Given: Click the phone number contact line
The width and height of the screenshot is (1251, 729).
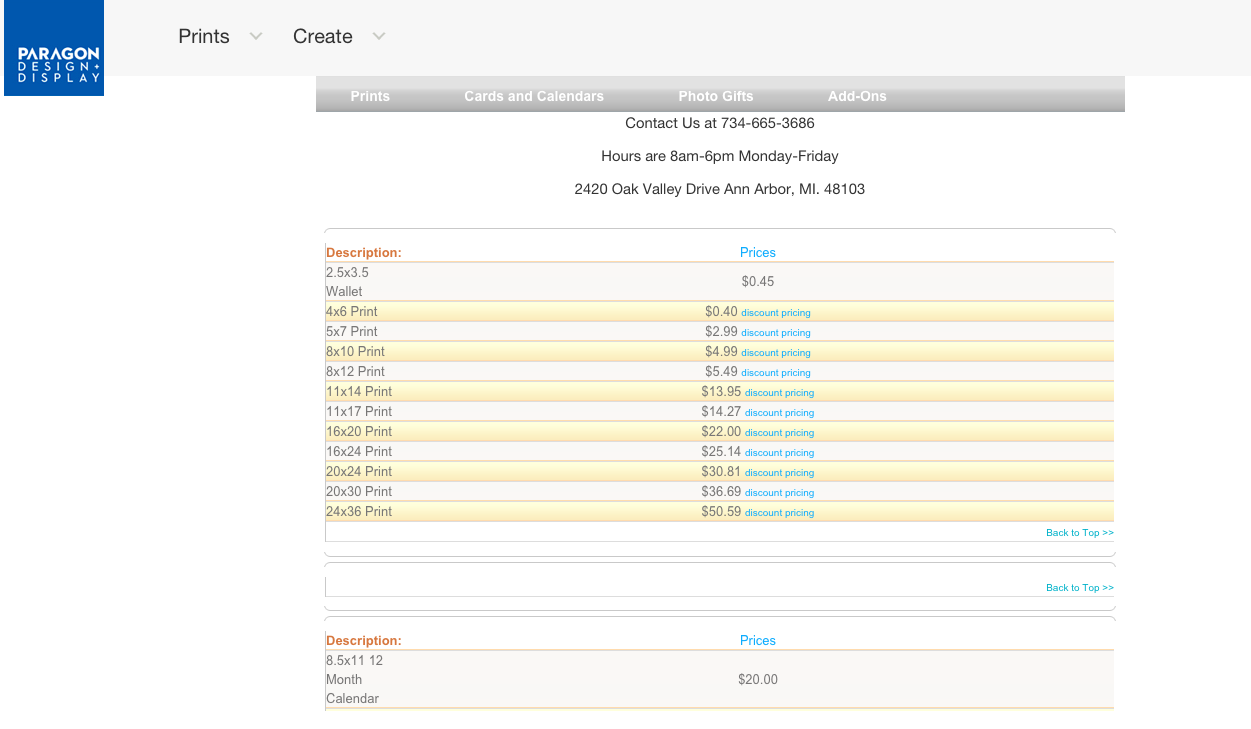Looking at the screenshot, I should (720, 123).
